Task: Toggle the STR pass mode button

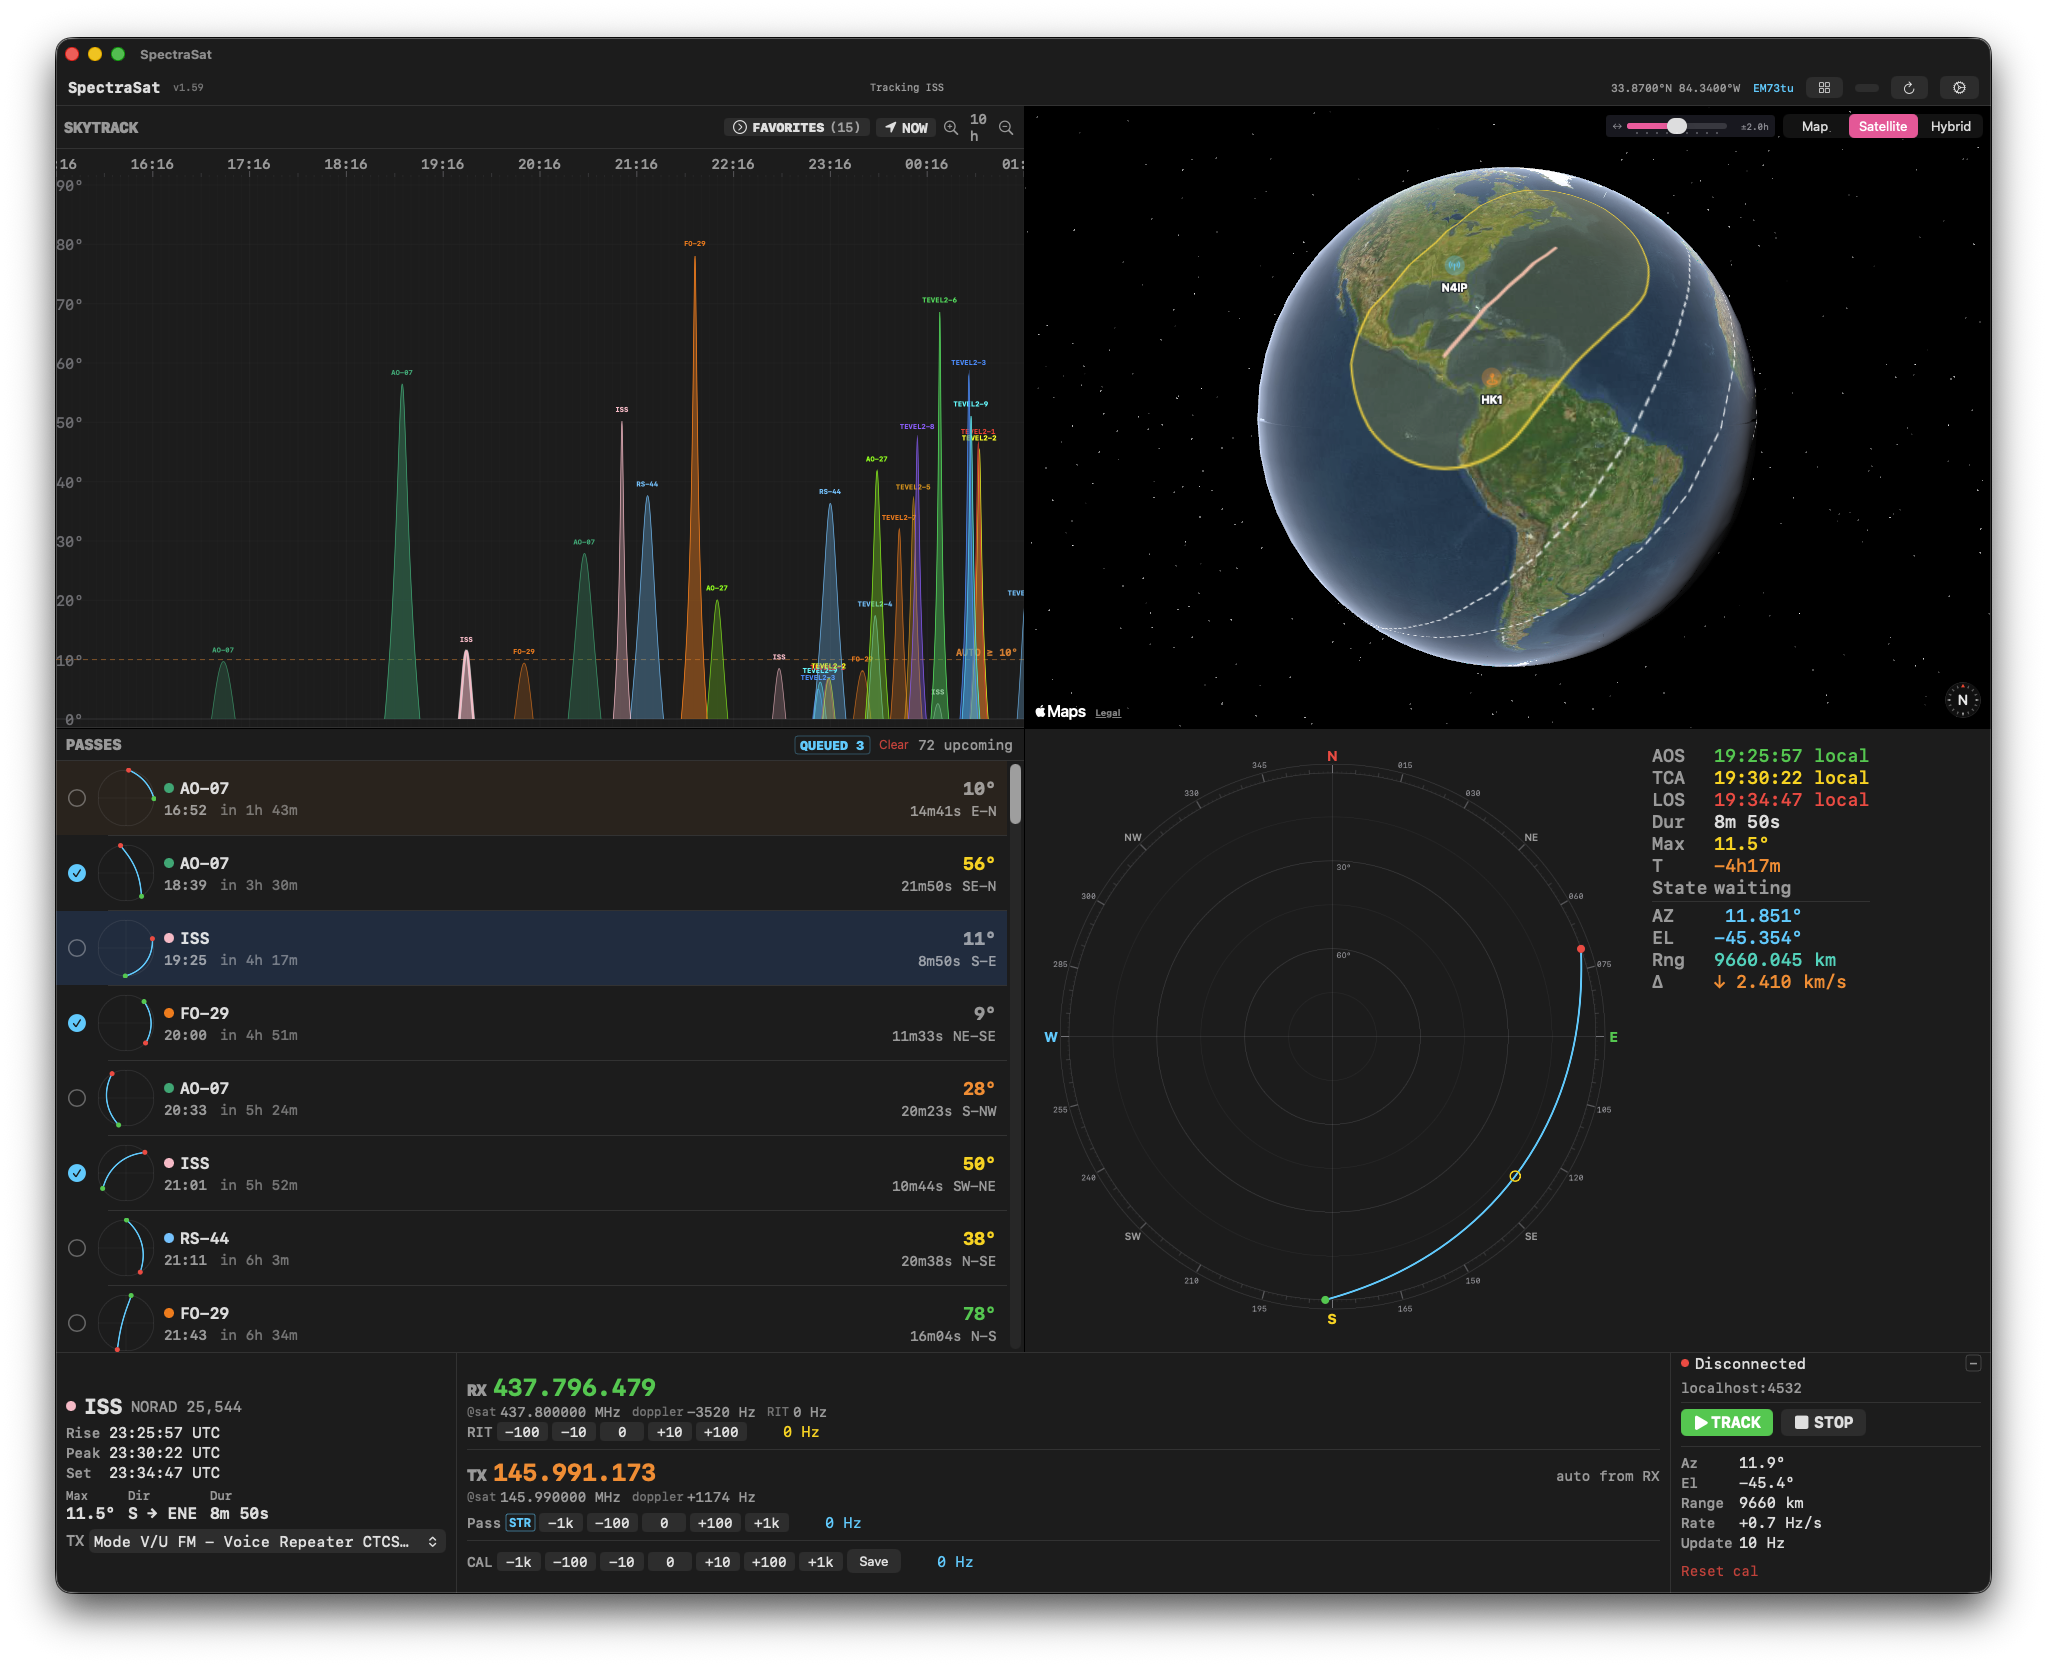Action: [520, 1523]
